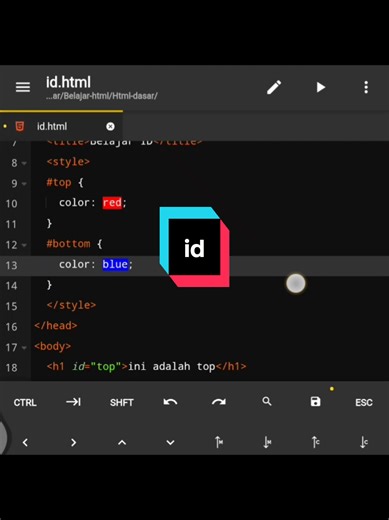Tap the CTRL key
Image resolution: width=389 pixels, height=520 pixels.
click(x=25, y=402)
